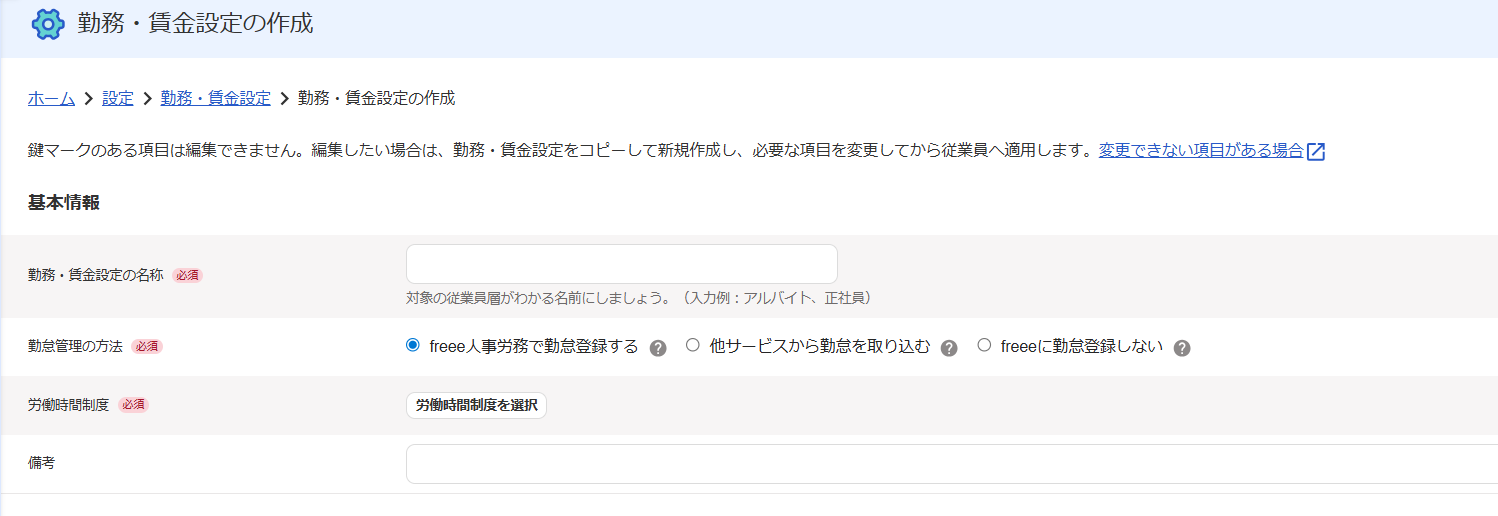Go to 設定 breadcrumb link
Screen dimensions: 1498x516
coord(118,98)
